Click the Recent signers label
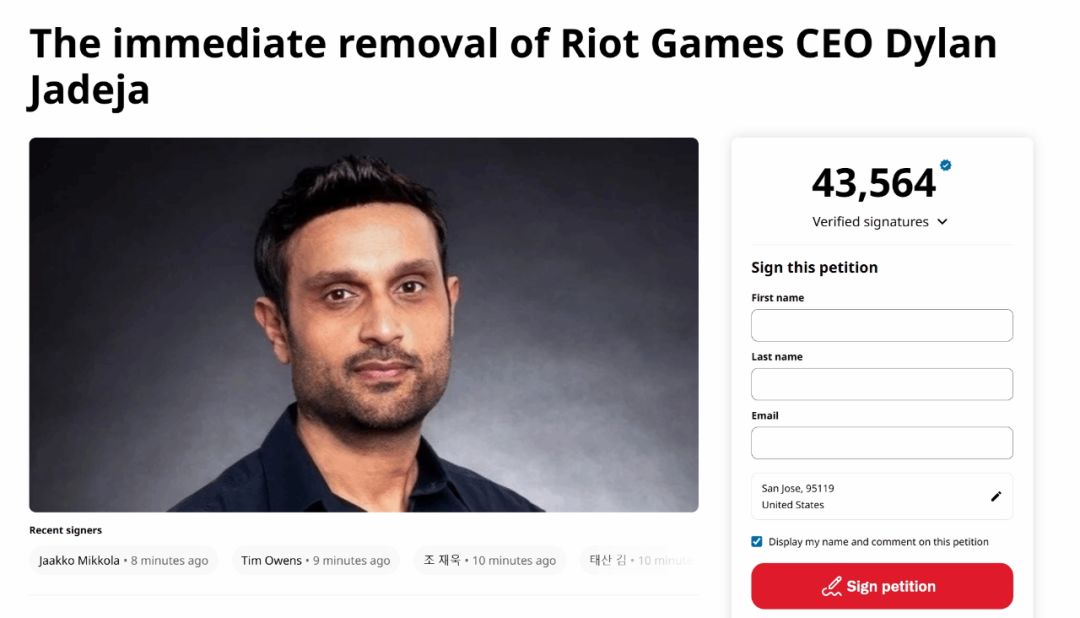The height and width of the screenshot is (618, 1080). (x=65, y=530)
